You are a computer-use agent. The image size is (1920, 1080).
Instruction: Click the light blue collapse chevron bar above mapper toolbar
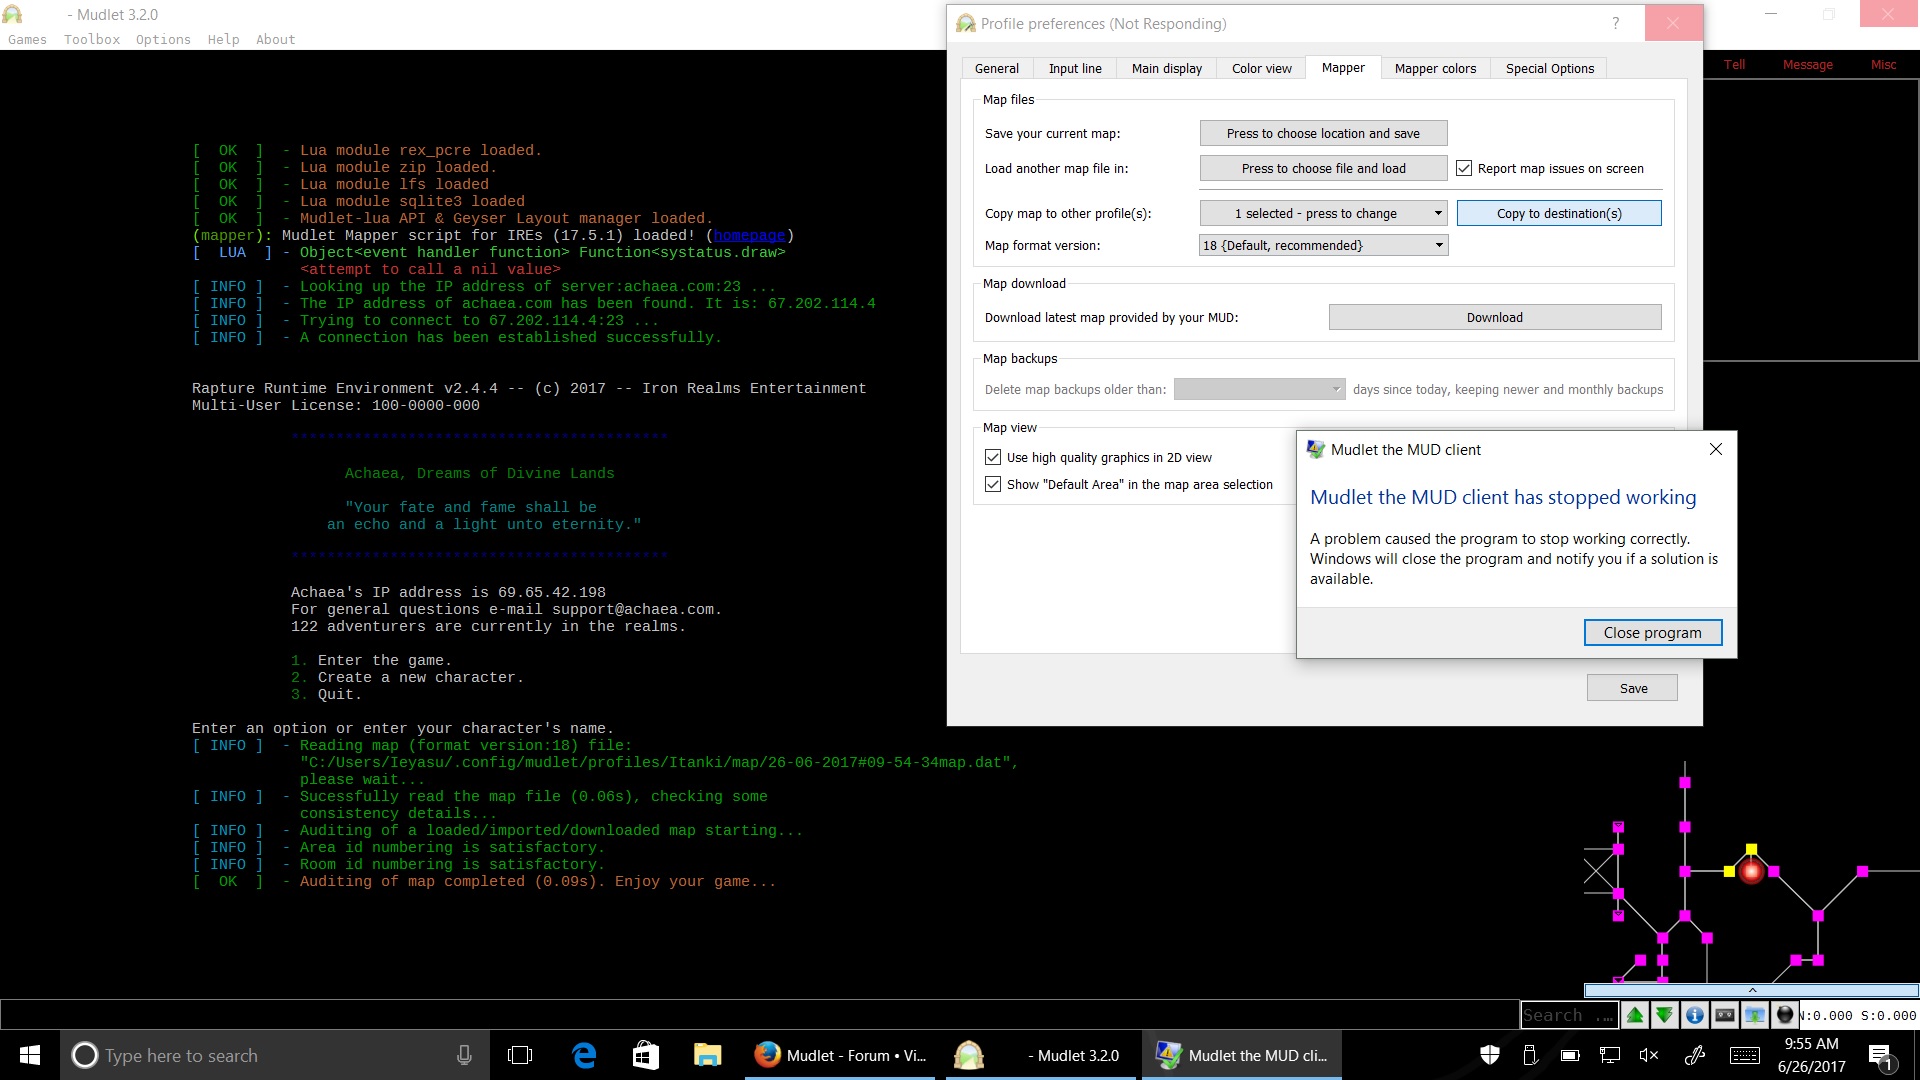tap(1752, 990)
